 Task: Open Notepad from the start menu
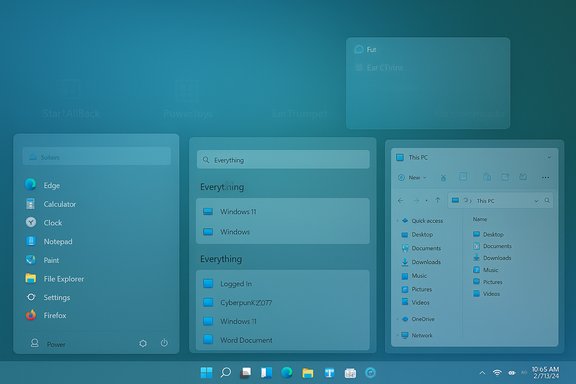tap(49, 241)
